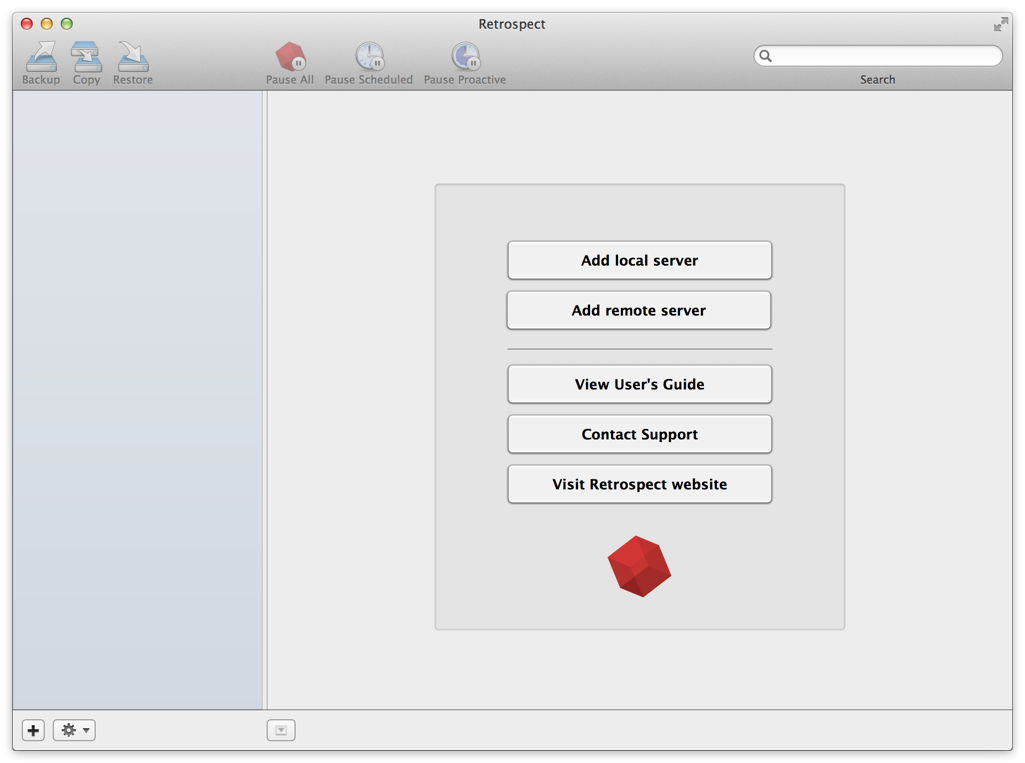Click the Pause Proactive clock icon
The image size is (1025, 763).
coord(465,56)
